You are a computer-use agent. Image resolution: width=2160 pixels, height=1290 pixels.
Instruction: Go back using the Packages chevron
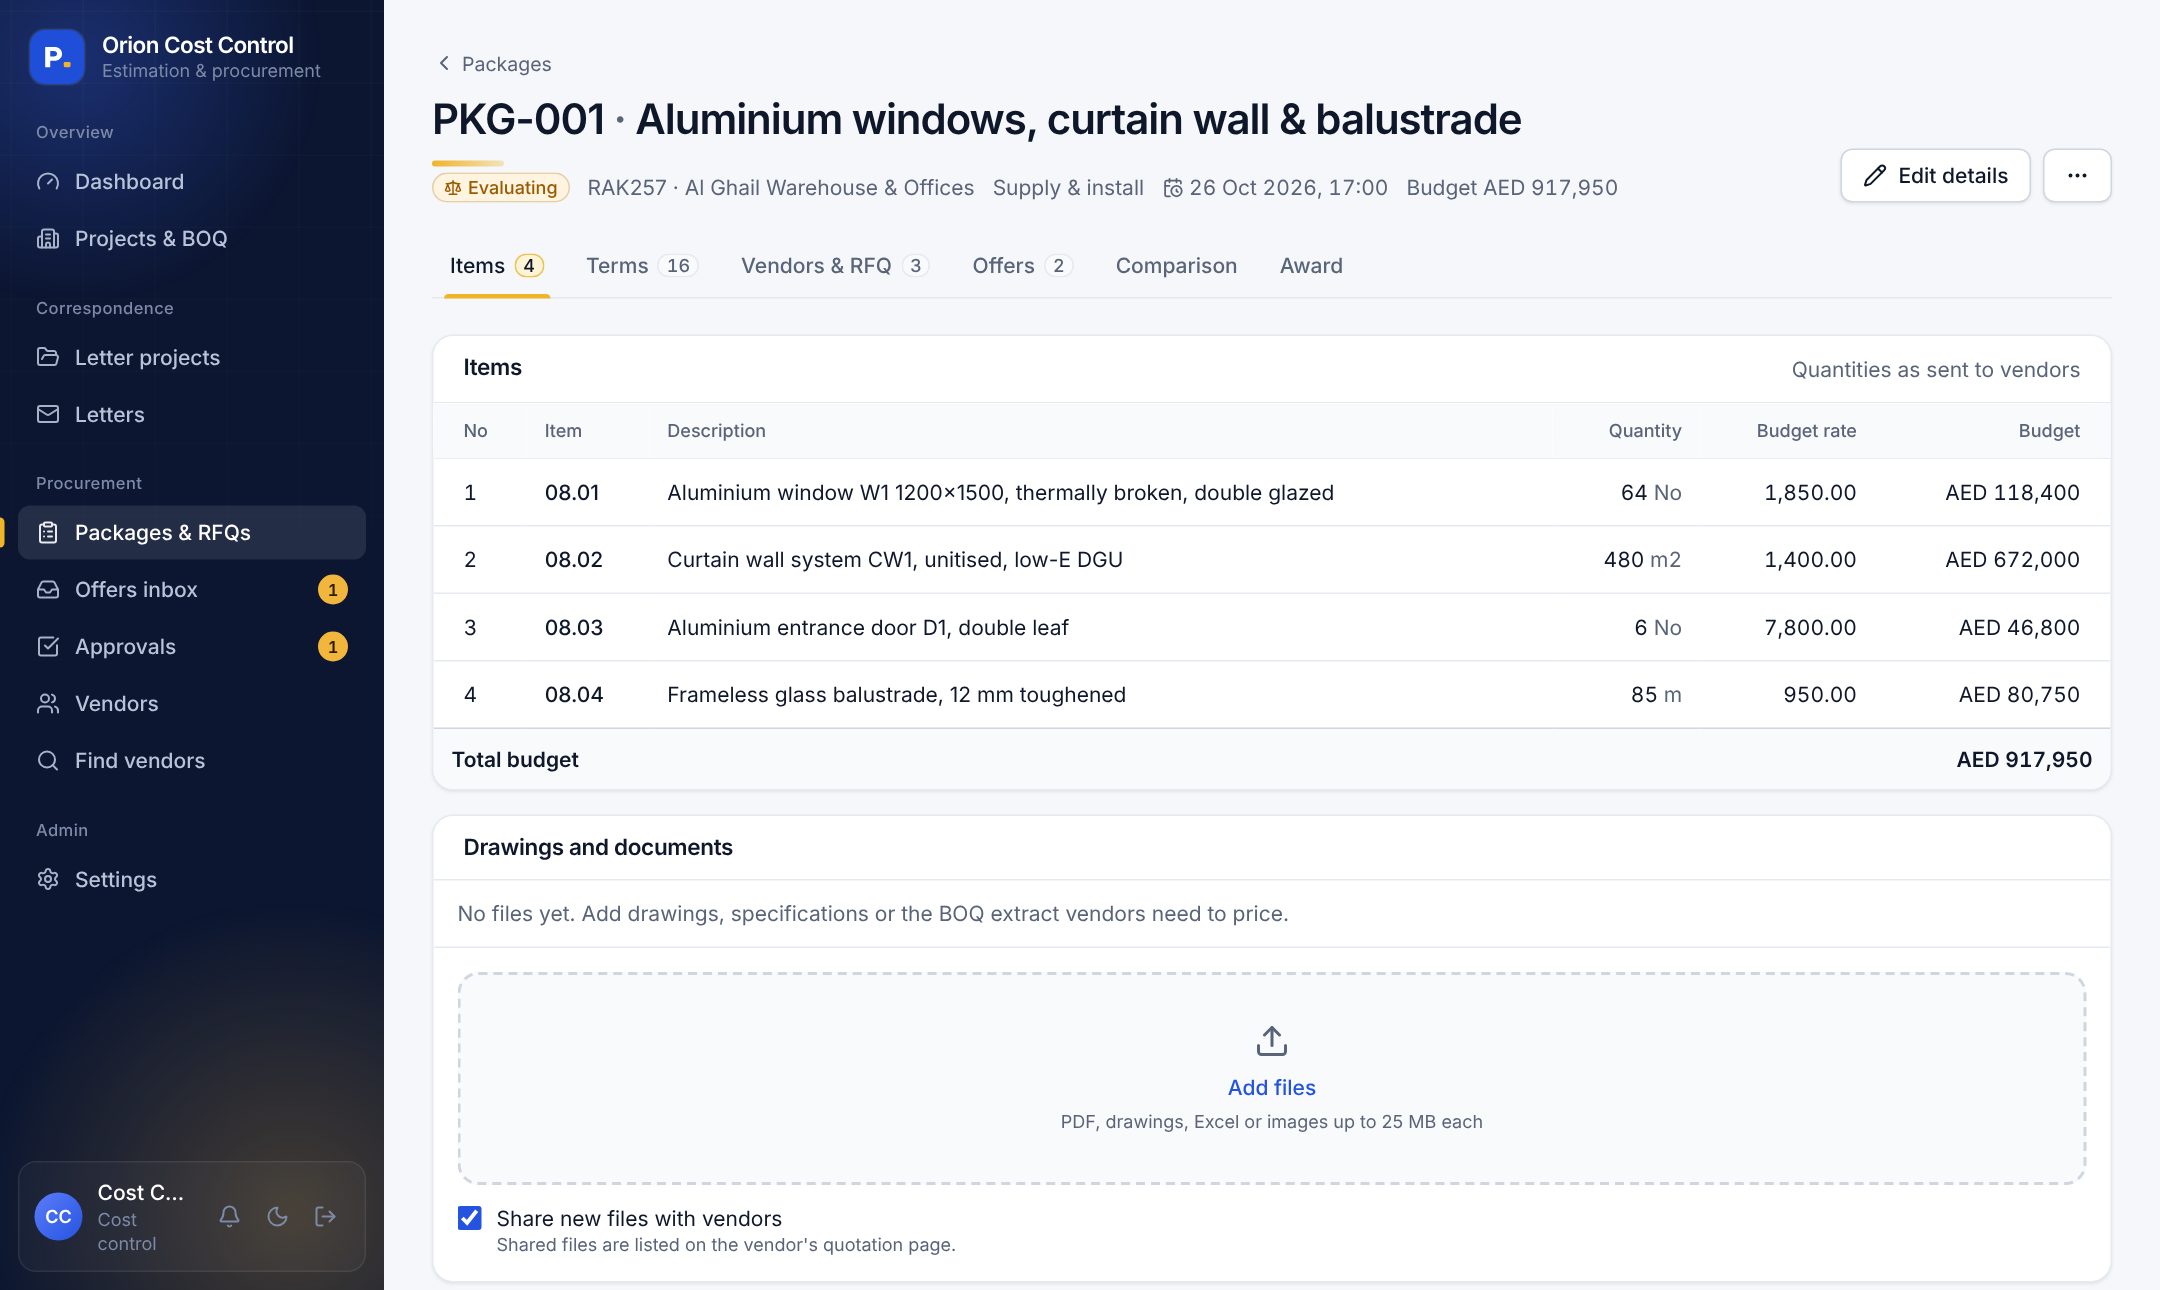coord(444,63)
